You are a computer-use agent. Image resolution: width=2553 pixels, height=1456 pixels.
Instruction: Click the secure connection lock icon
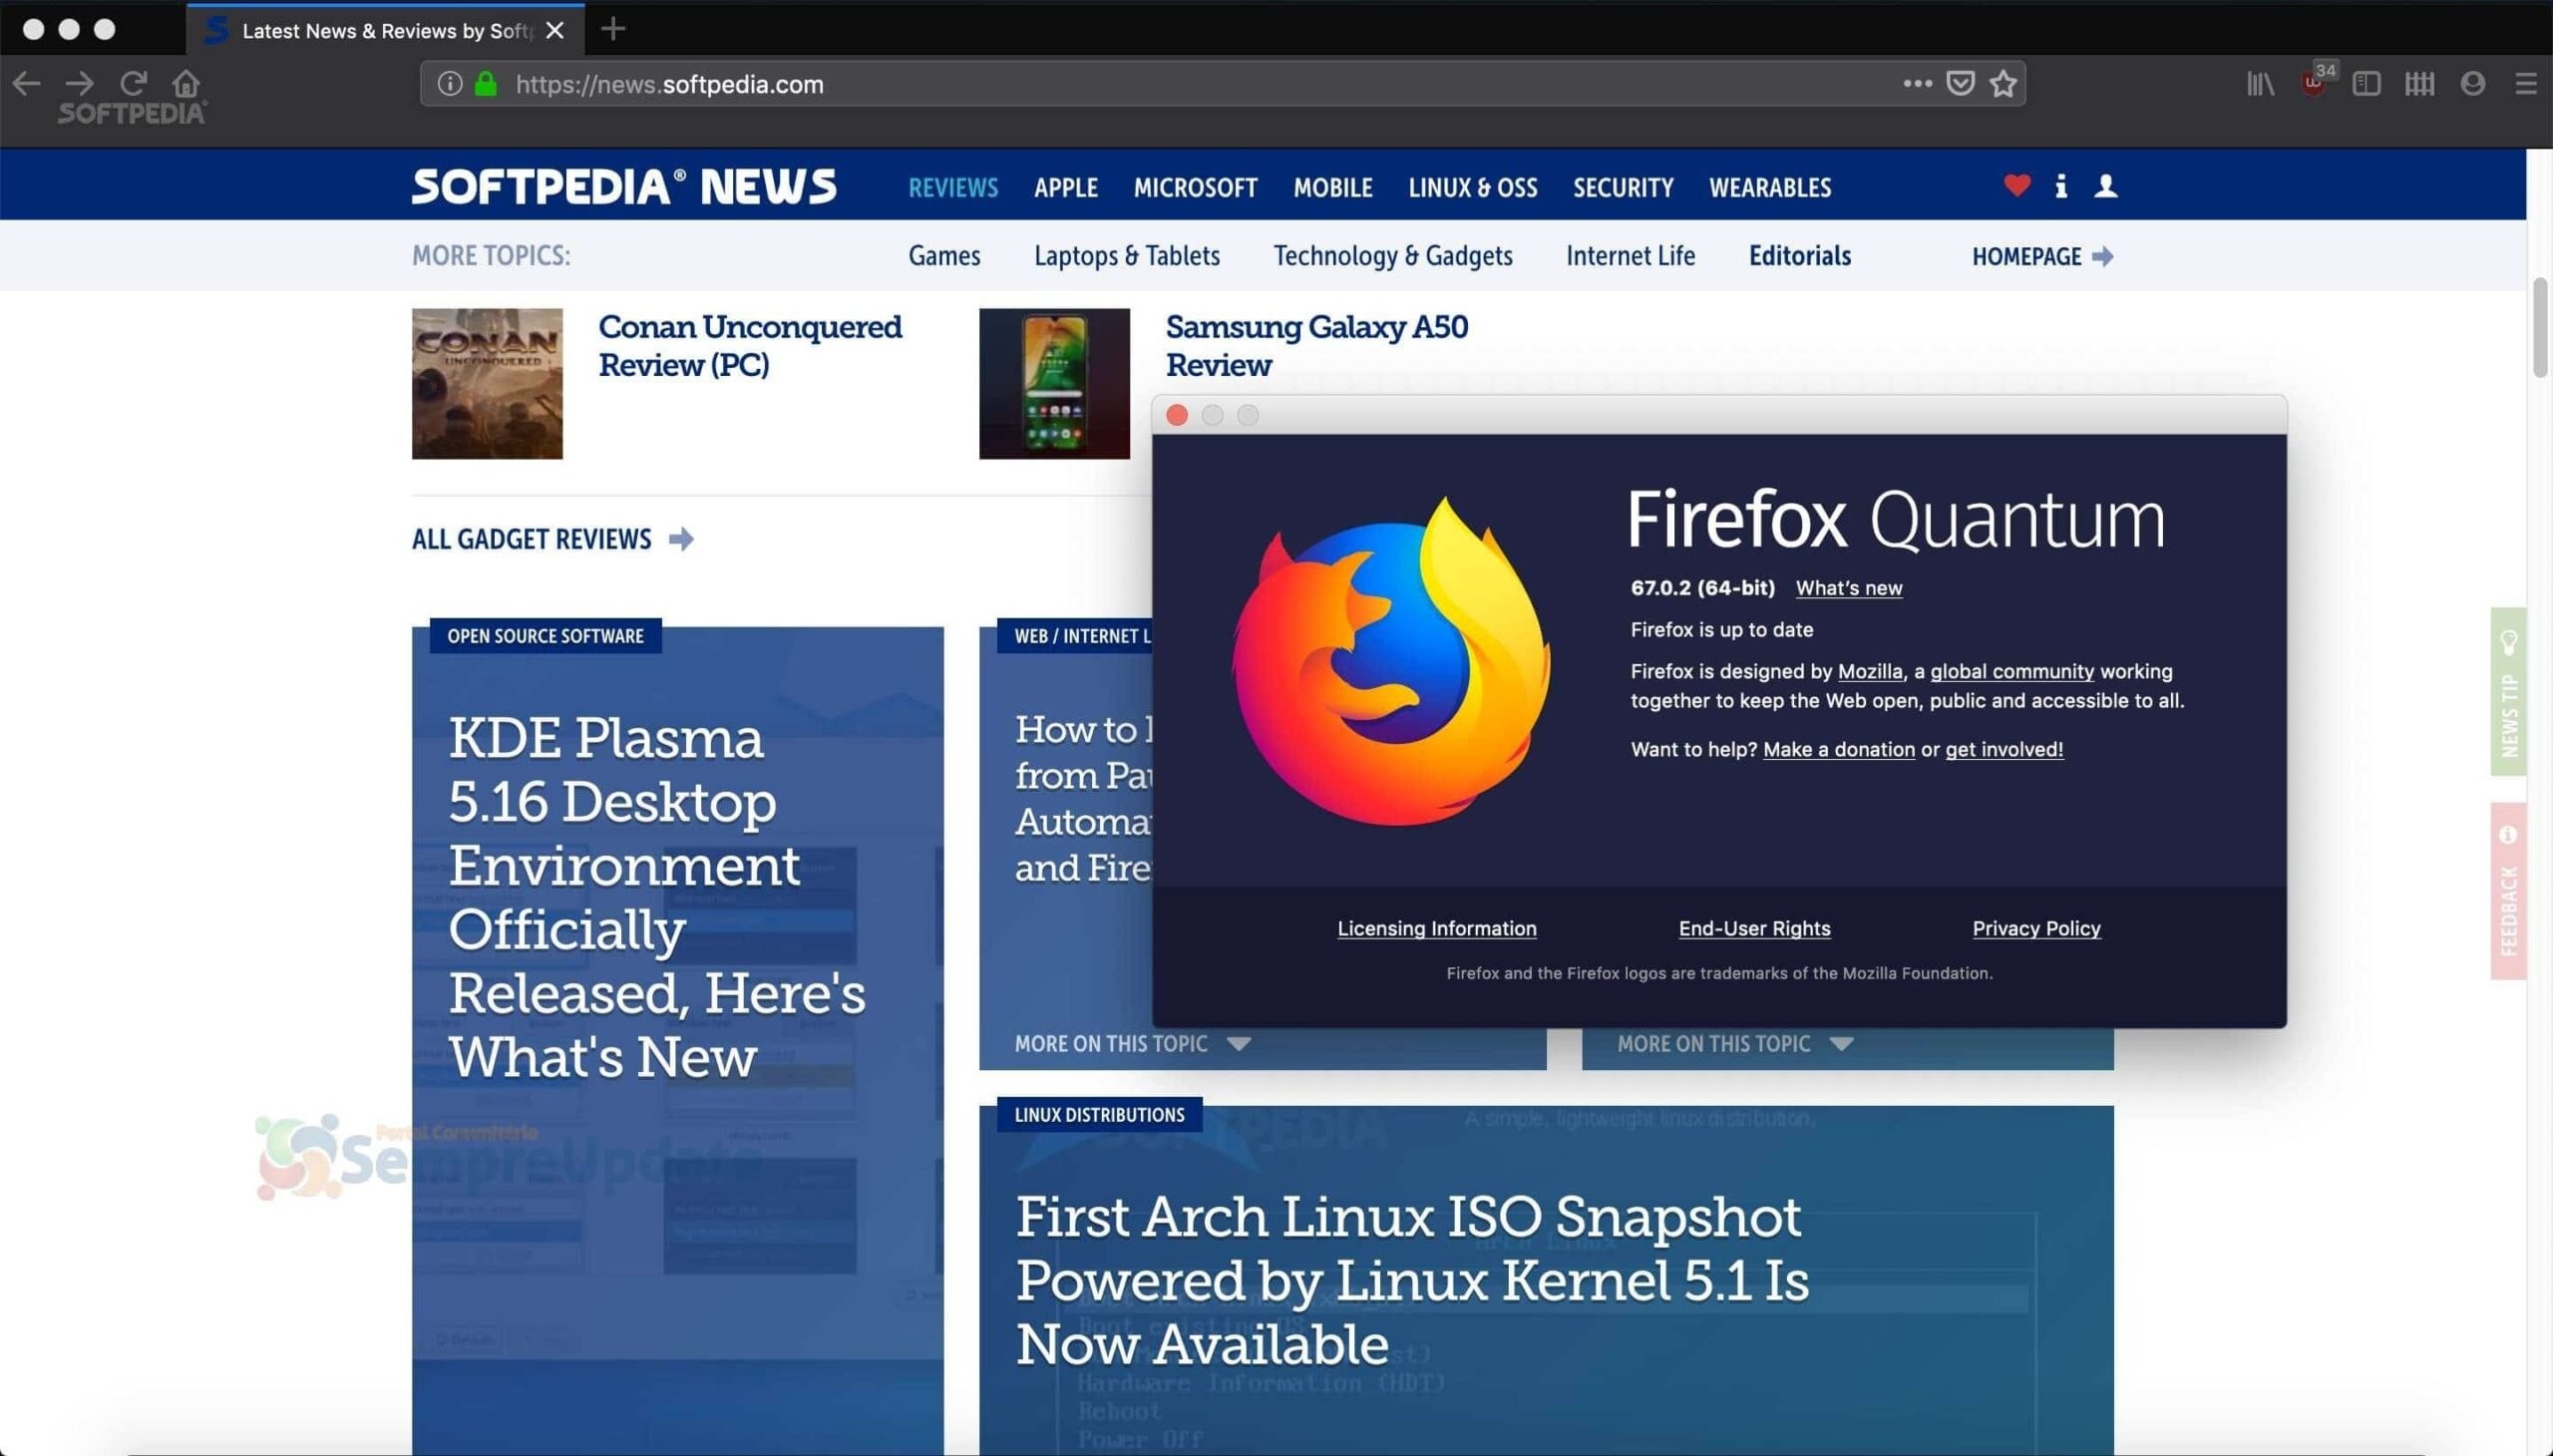(488, 81)
